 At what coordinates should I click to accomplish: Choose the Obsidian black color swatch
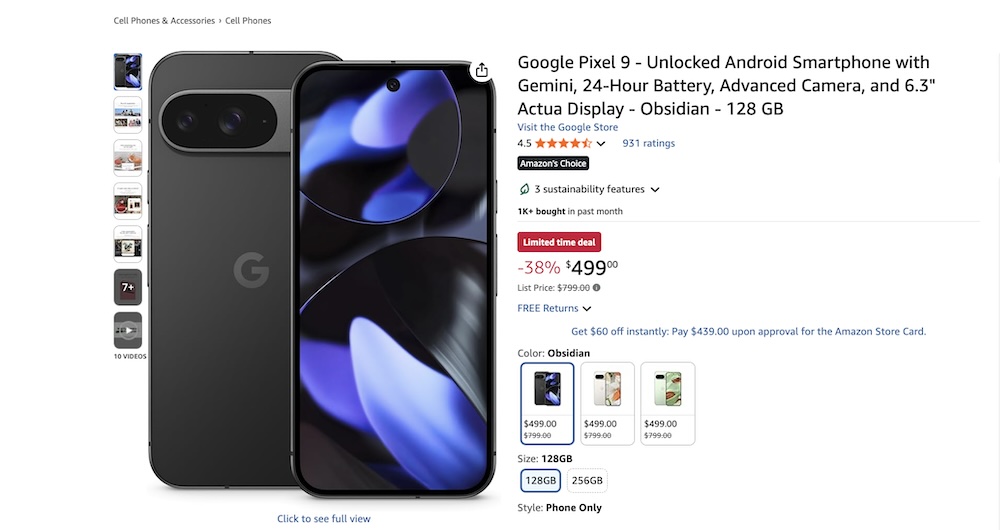coord(547,403)
